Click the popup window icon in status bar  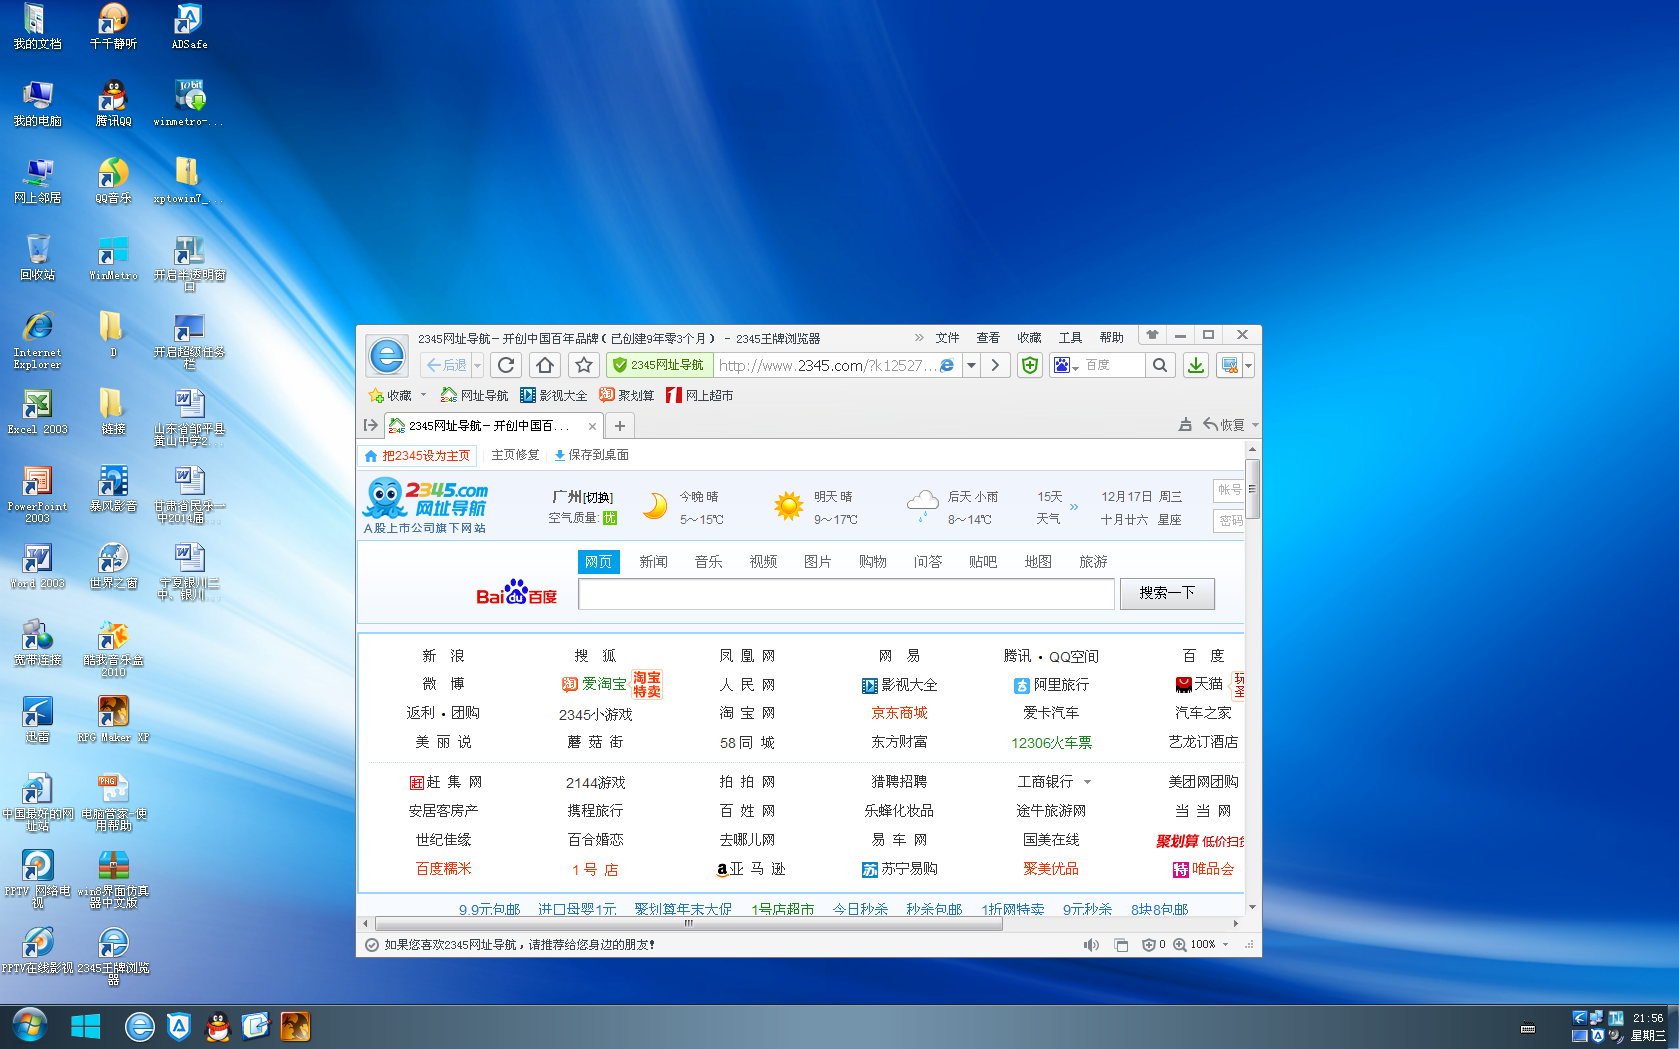click(1121, 945)
